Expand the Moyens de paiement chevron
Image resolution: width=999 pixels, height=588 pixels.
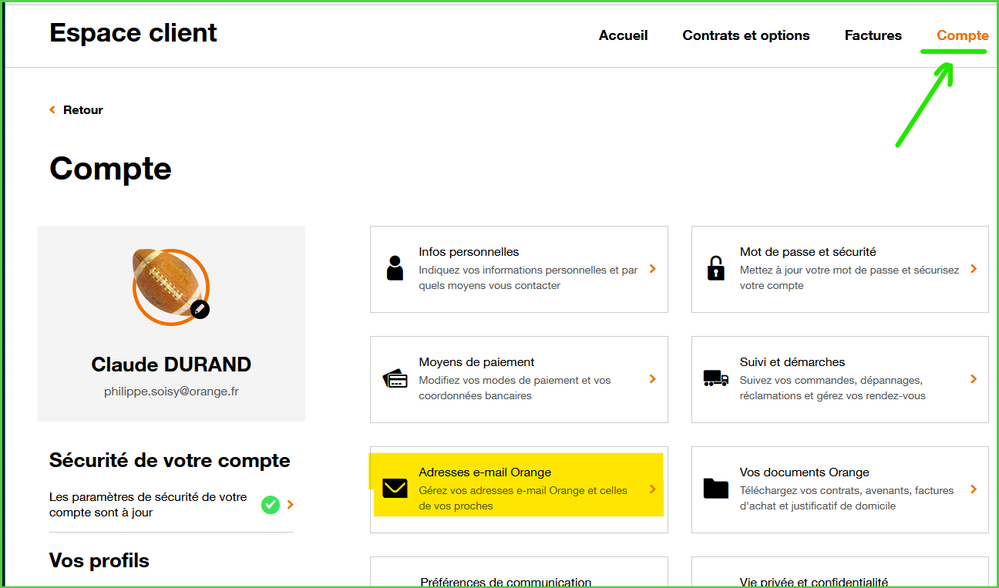click(x=652, y=379)
